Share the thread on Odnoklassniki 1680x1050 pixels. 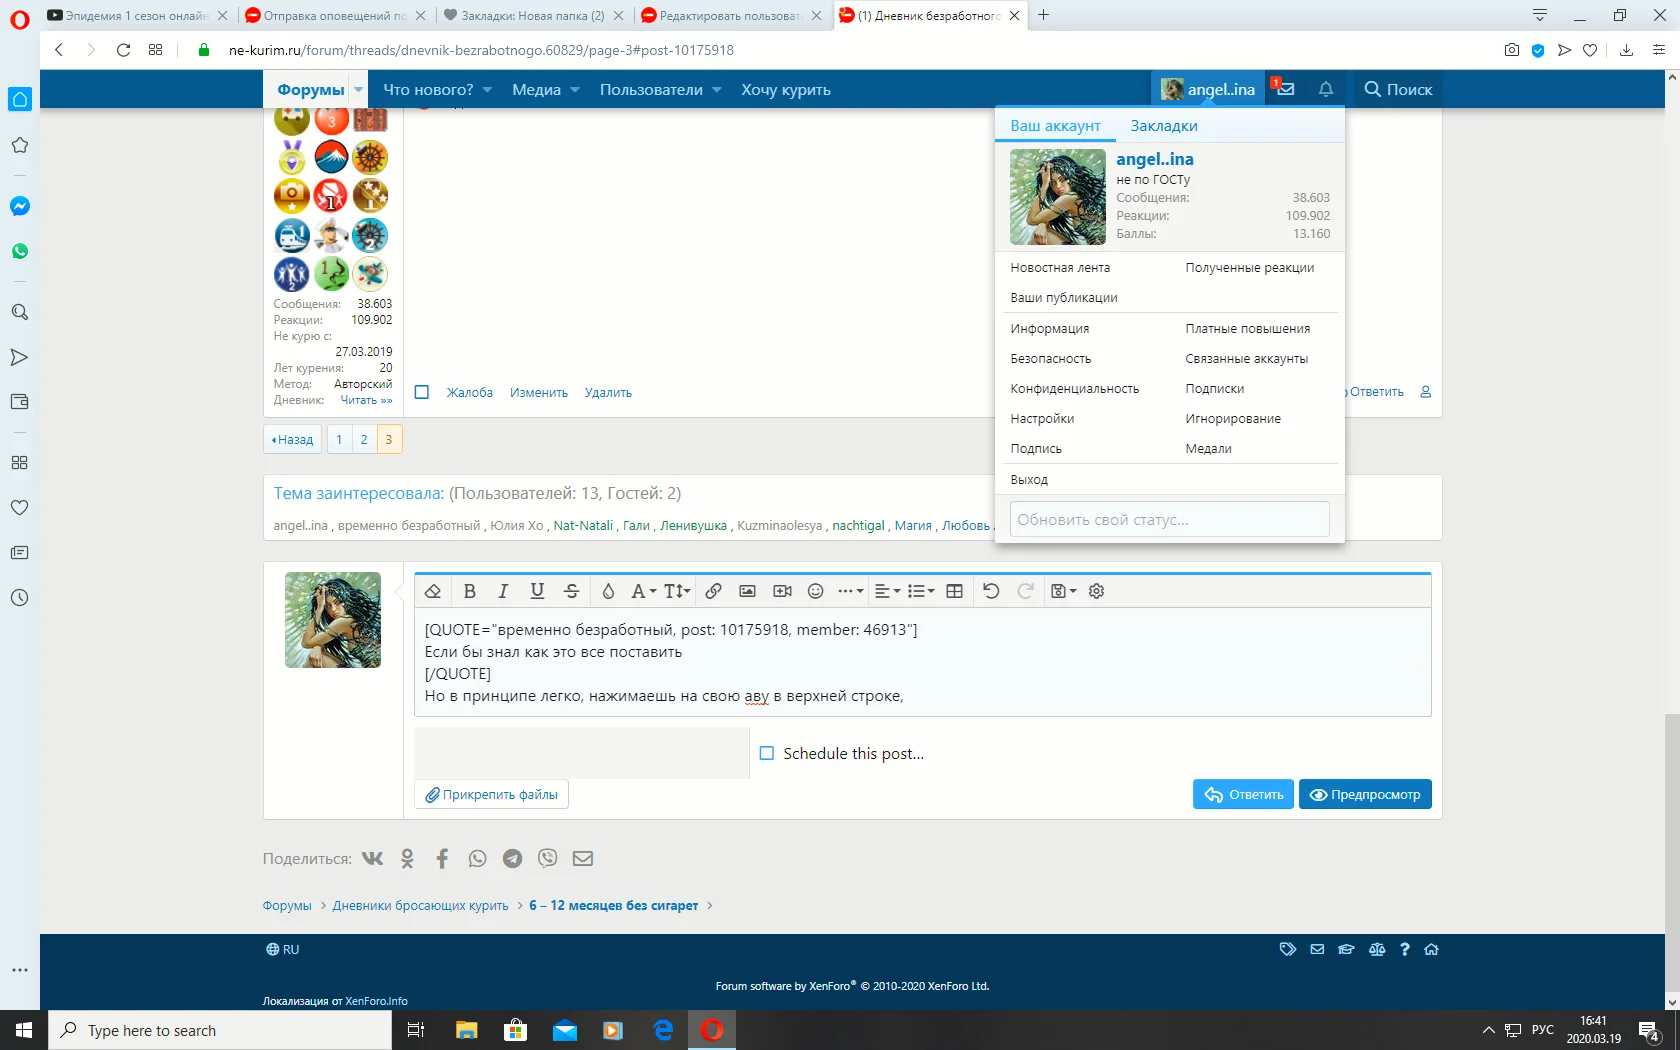(x=407, y=858)
